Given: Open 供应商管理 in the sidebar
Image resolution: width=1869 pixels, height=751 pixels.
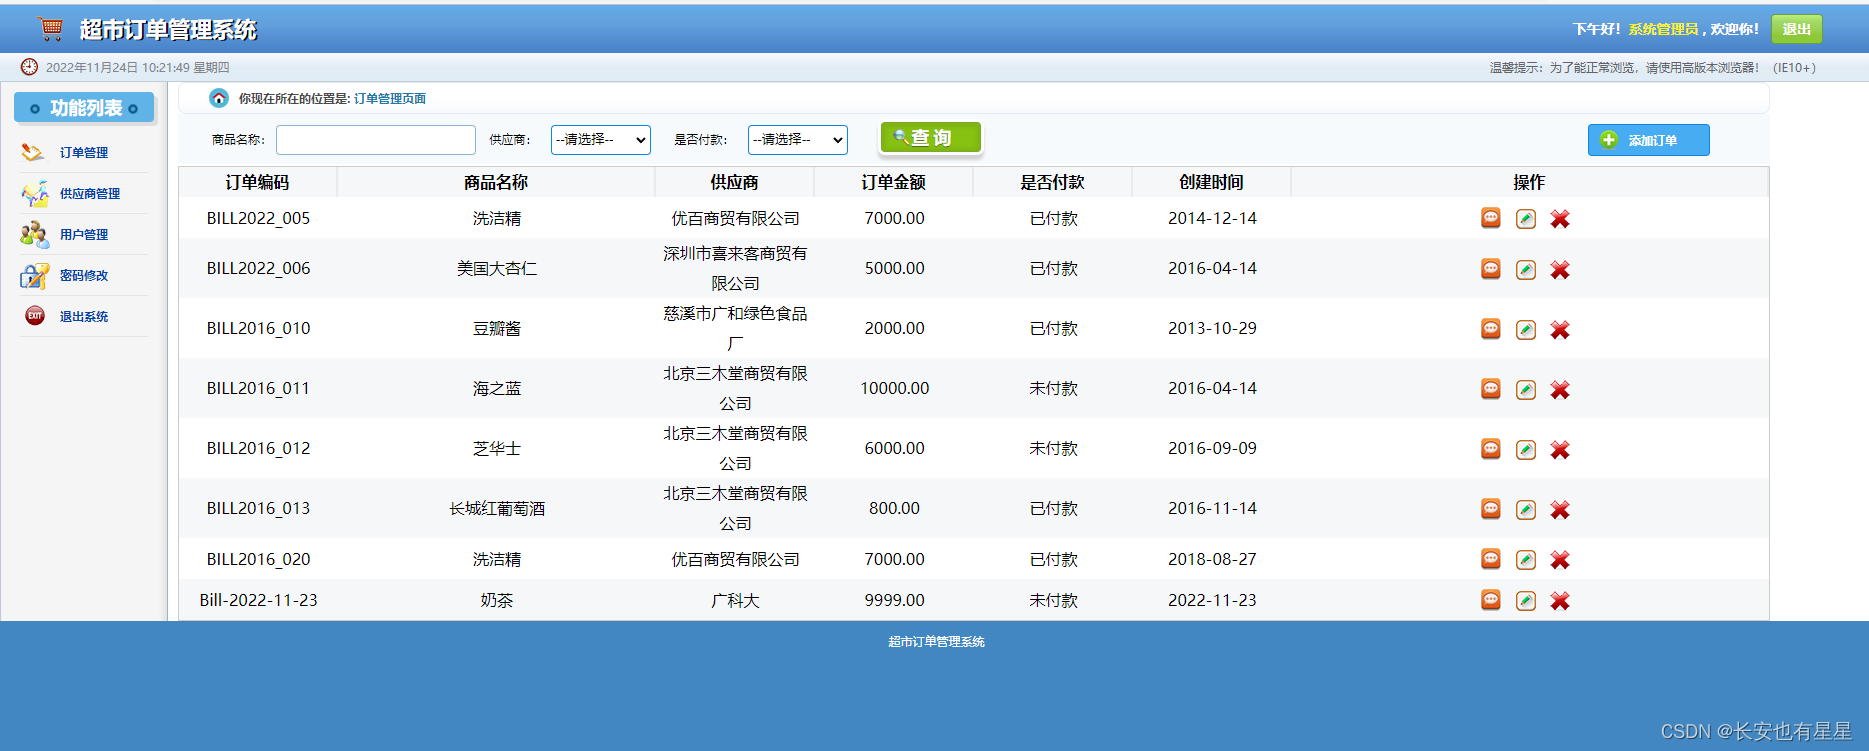Looking at the screenshot, I should click(x=89, y=193).
